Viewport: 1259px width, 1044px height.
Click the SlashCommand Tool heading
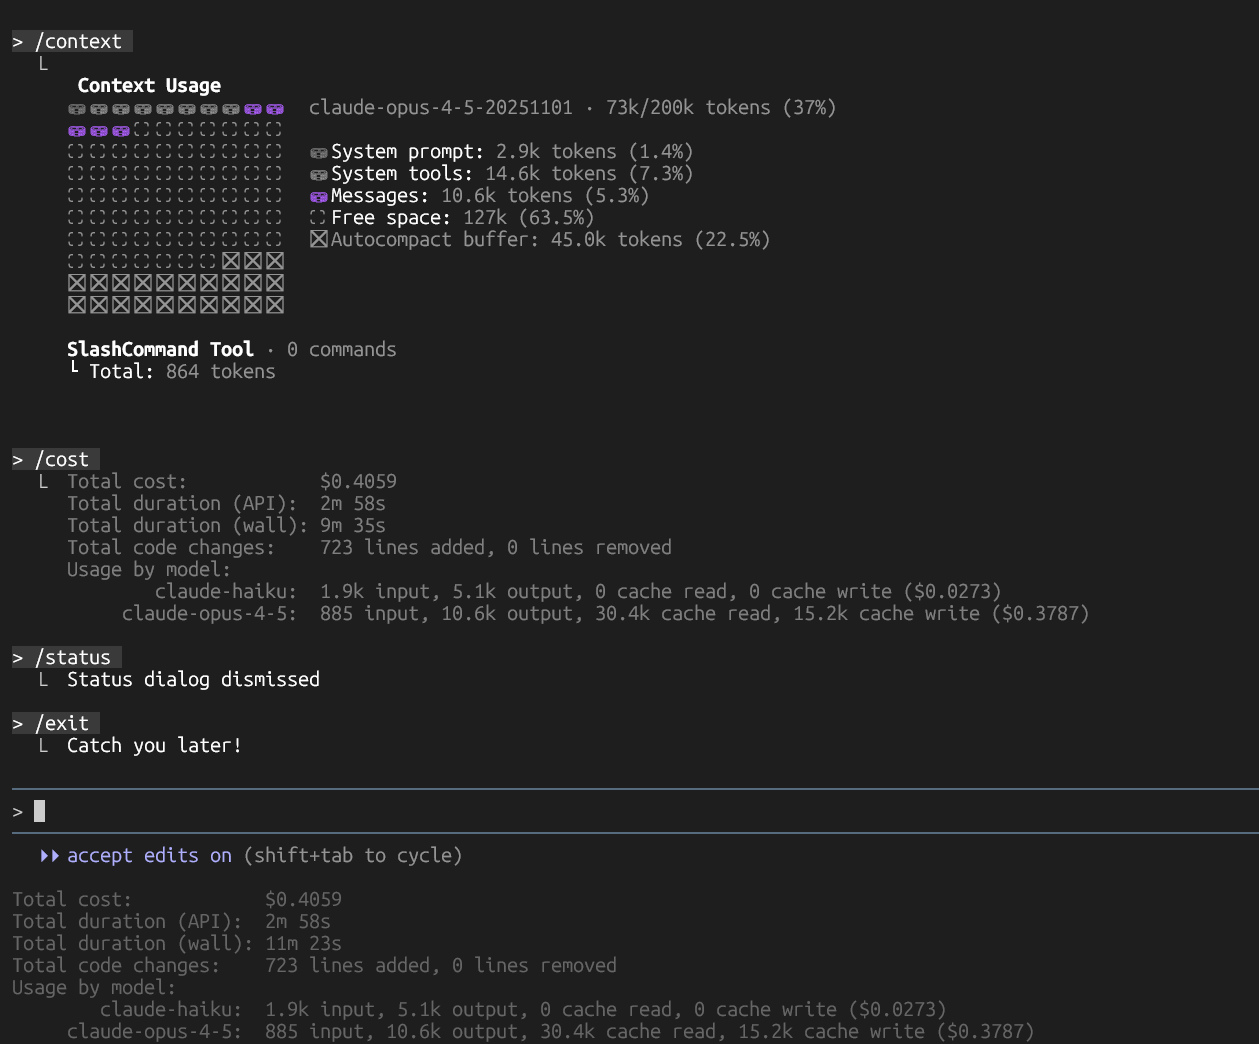point(160,350)
